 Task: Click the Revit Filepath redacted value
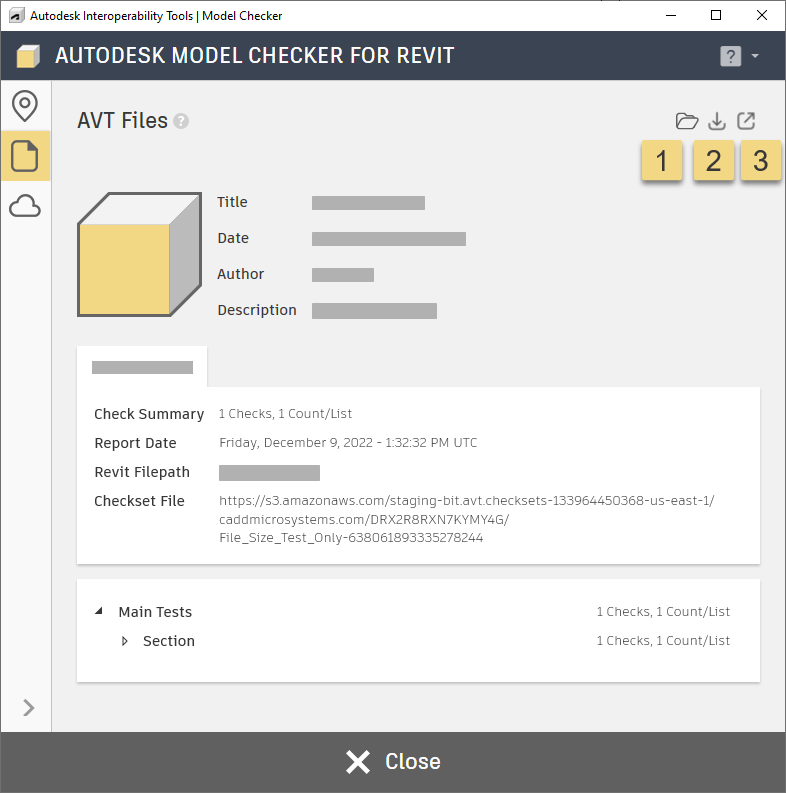coord(269,473)
